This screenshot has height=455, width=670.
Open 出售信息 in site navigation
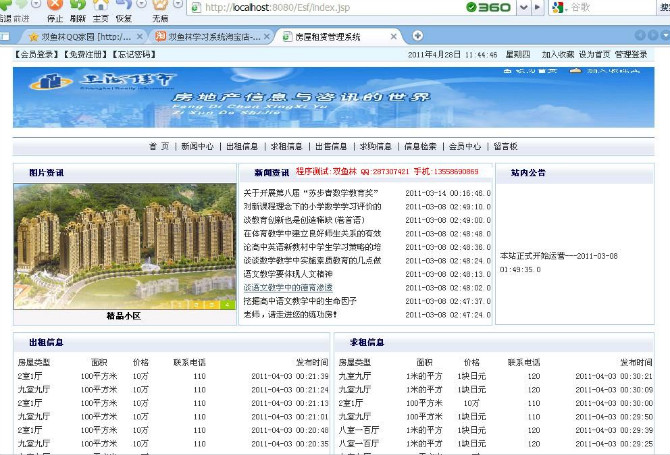331,147
